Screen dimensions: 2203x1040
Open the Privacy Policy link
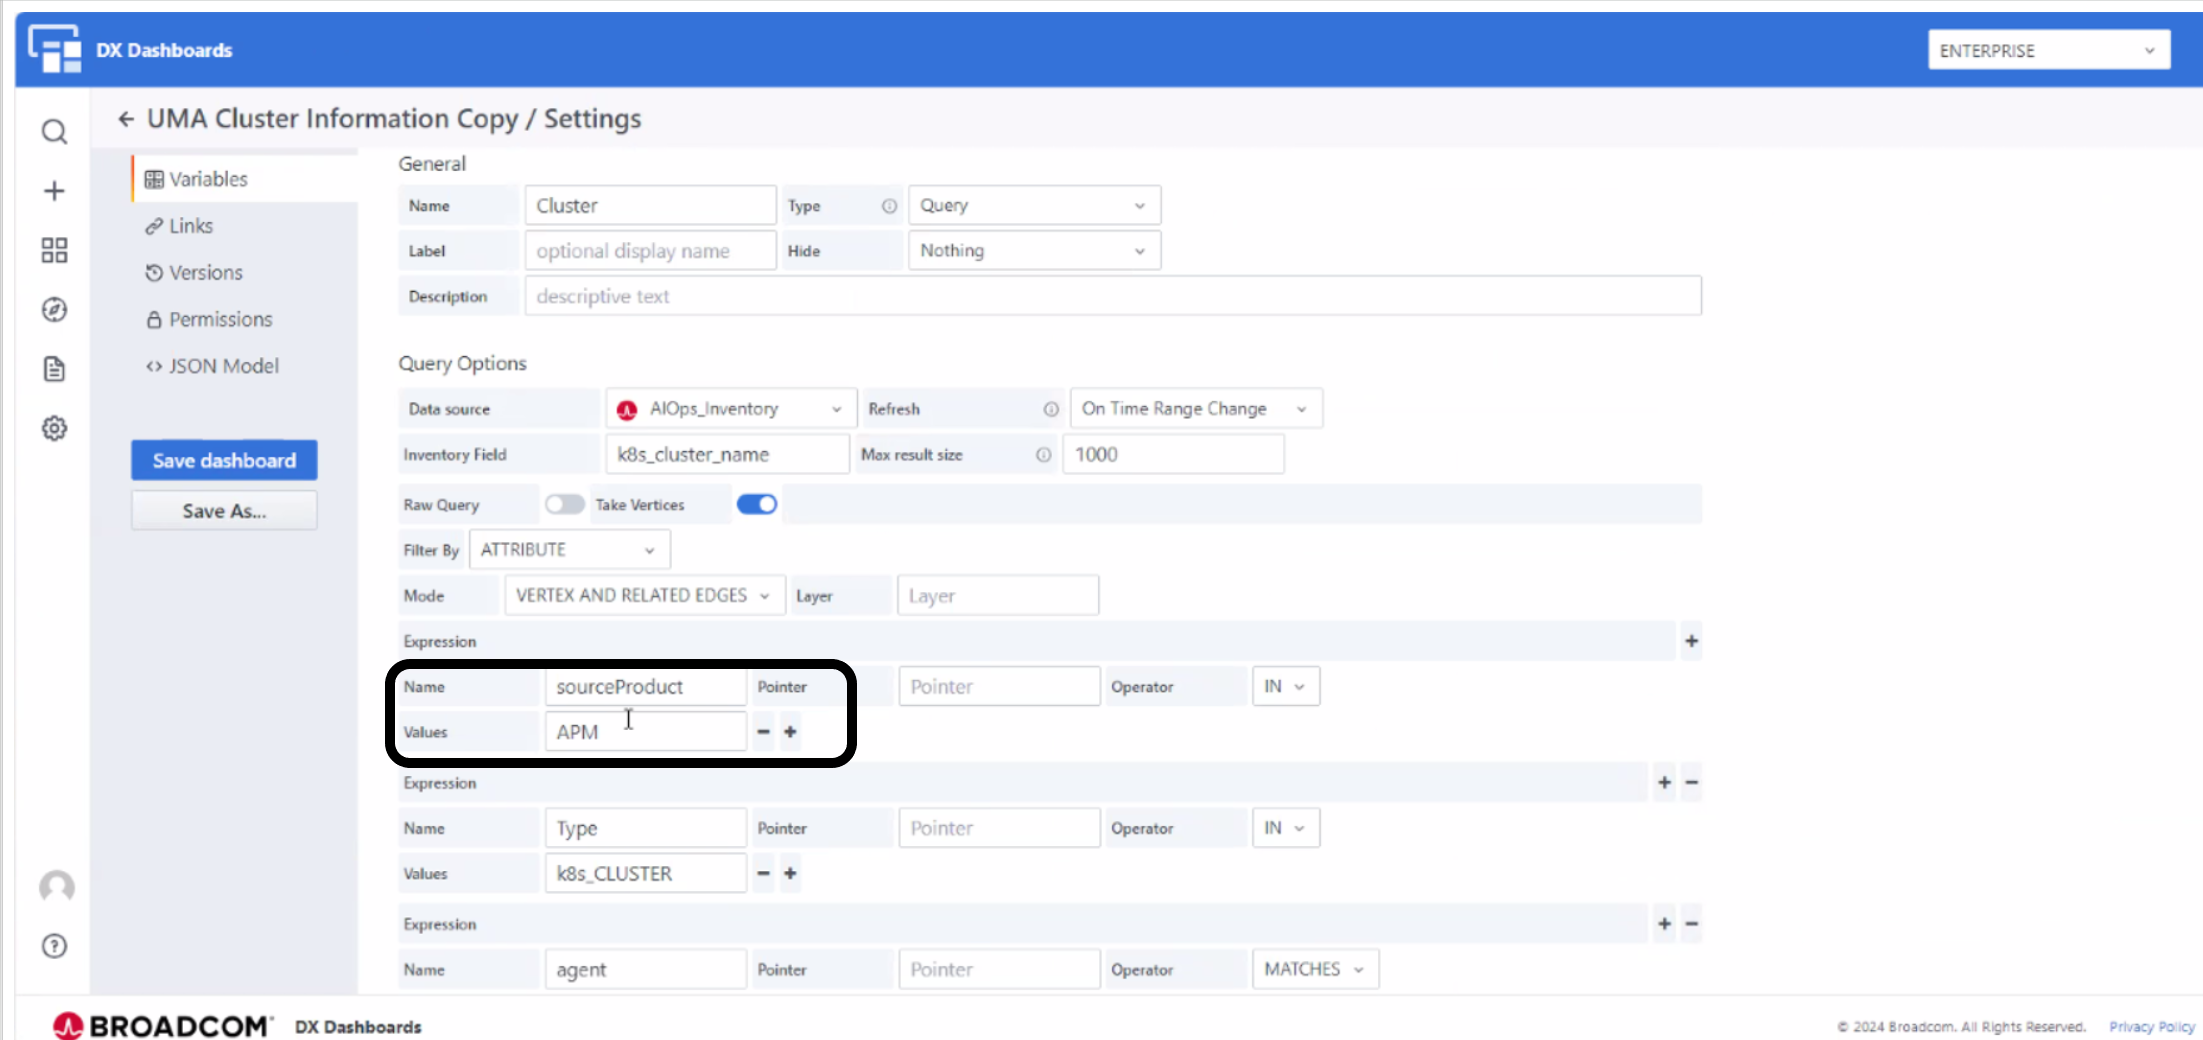pyautogui.click(x=2151, y=1026)
